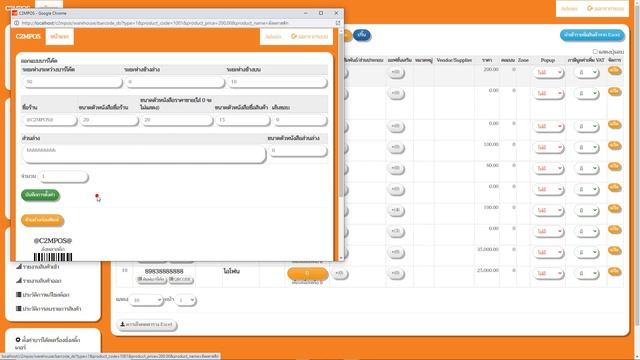Image resolution: width=640 pixels, height=360 pixels.
Task: Click the blue import from Excel button
Action: 592,35
